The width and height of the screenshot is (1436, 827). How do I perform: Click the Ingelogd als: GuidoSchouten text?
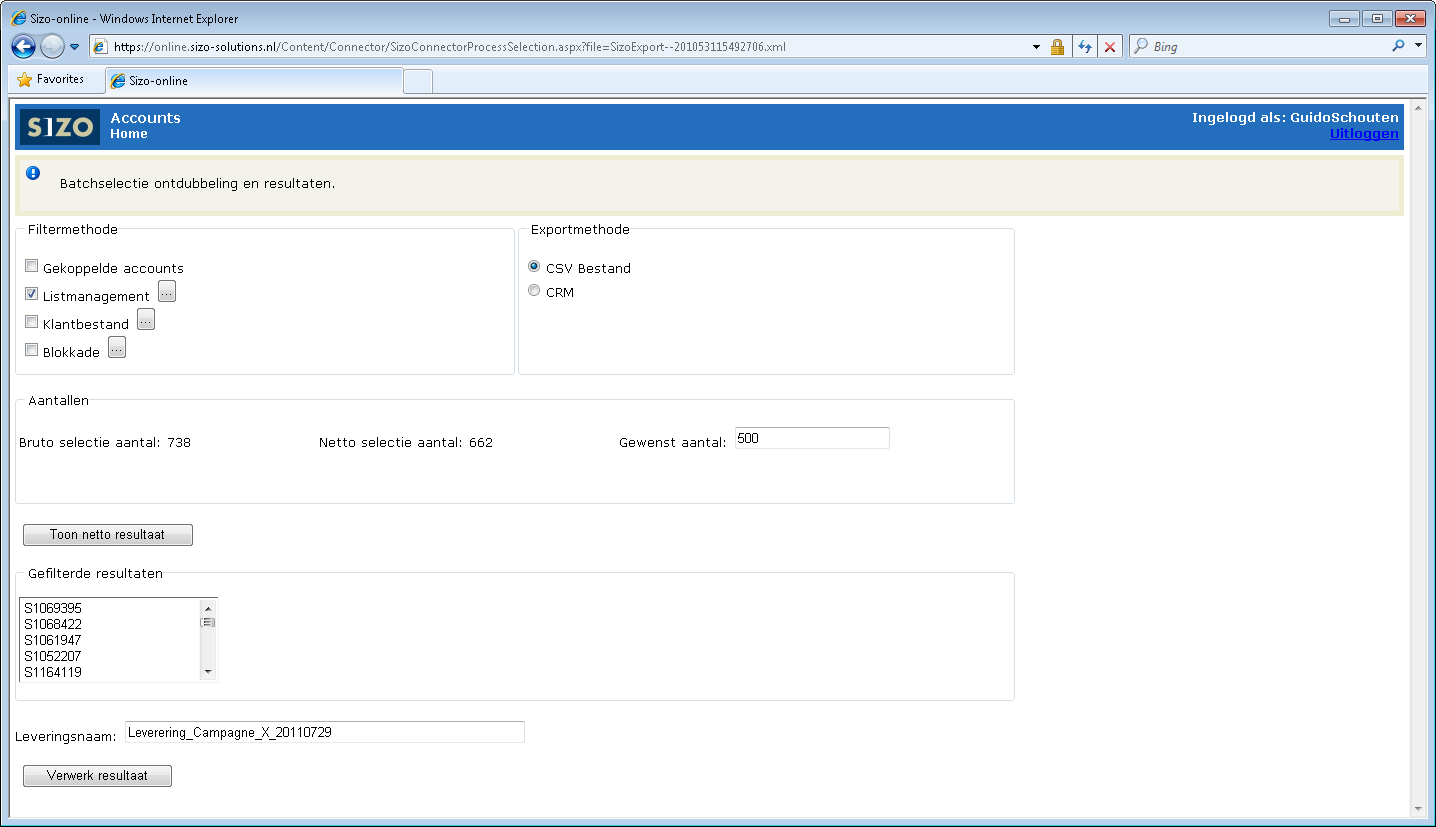tap(1295, 118)
